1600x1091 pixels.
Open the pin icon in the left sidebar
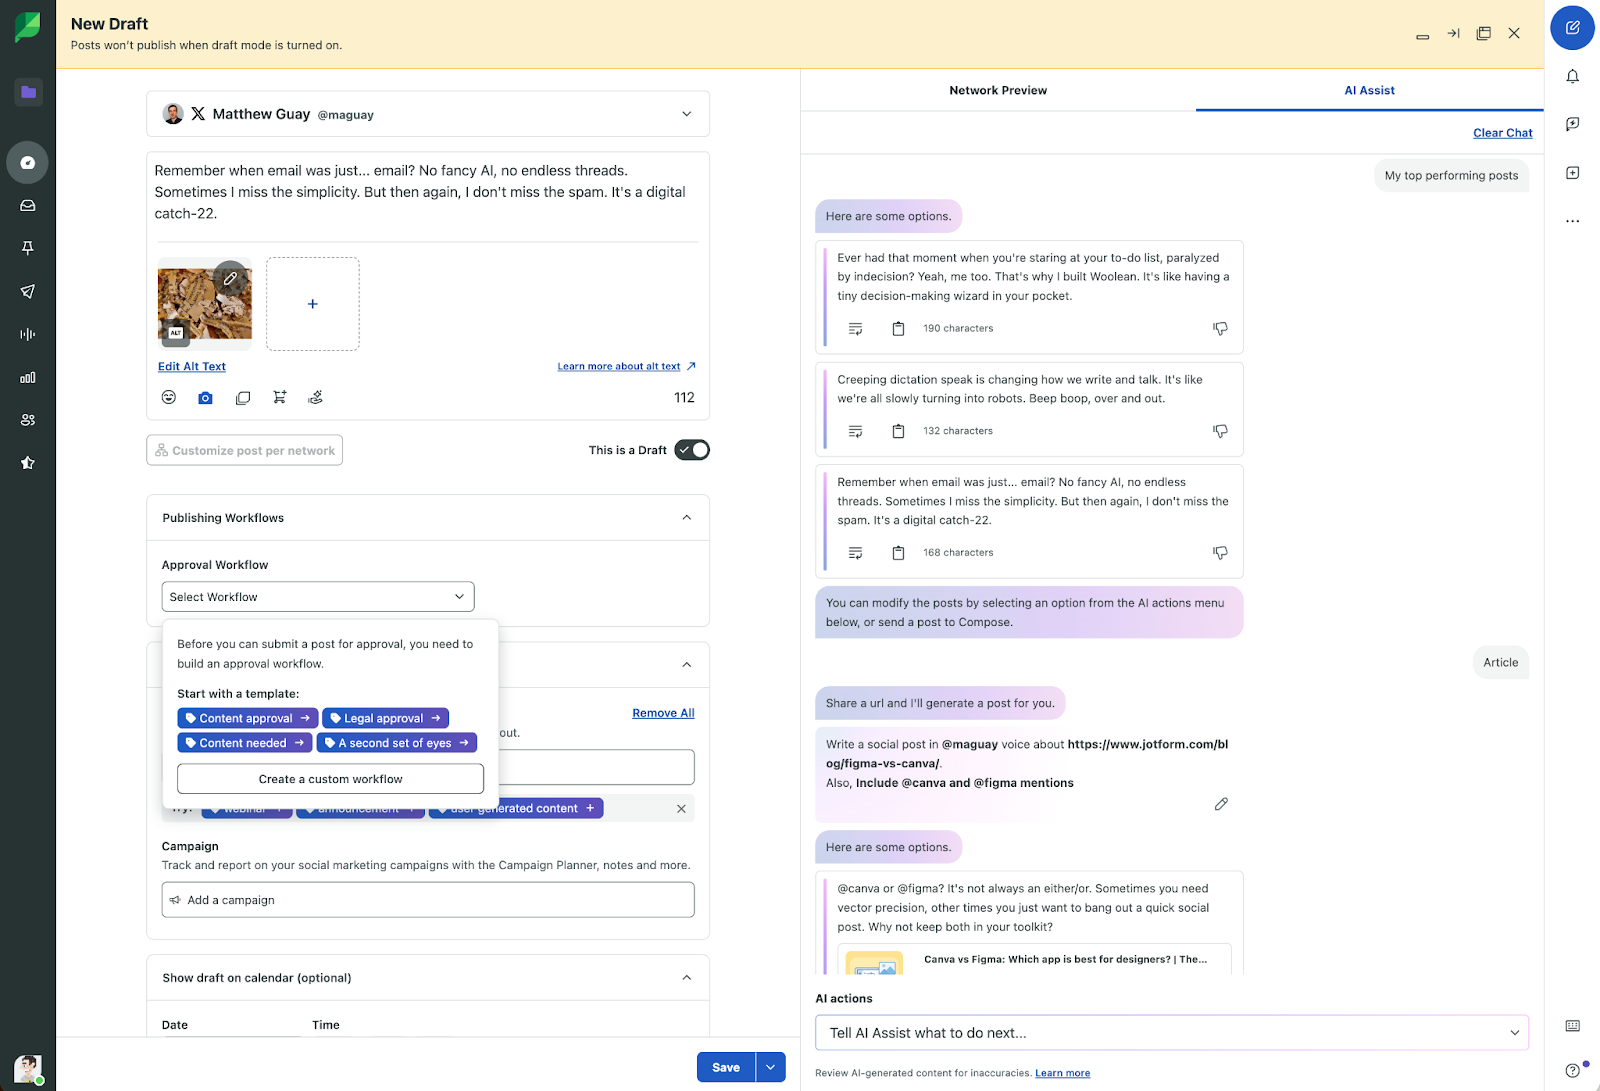click(x=28, y=247)
